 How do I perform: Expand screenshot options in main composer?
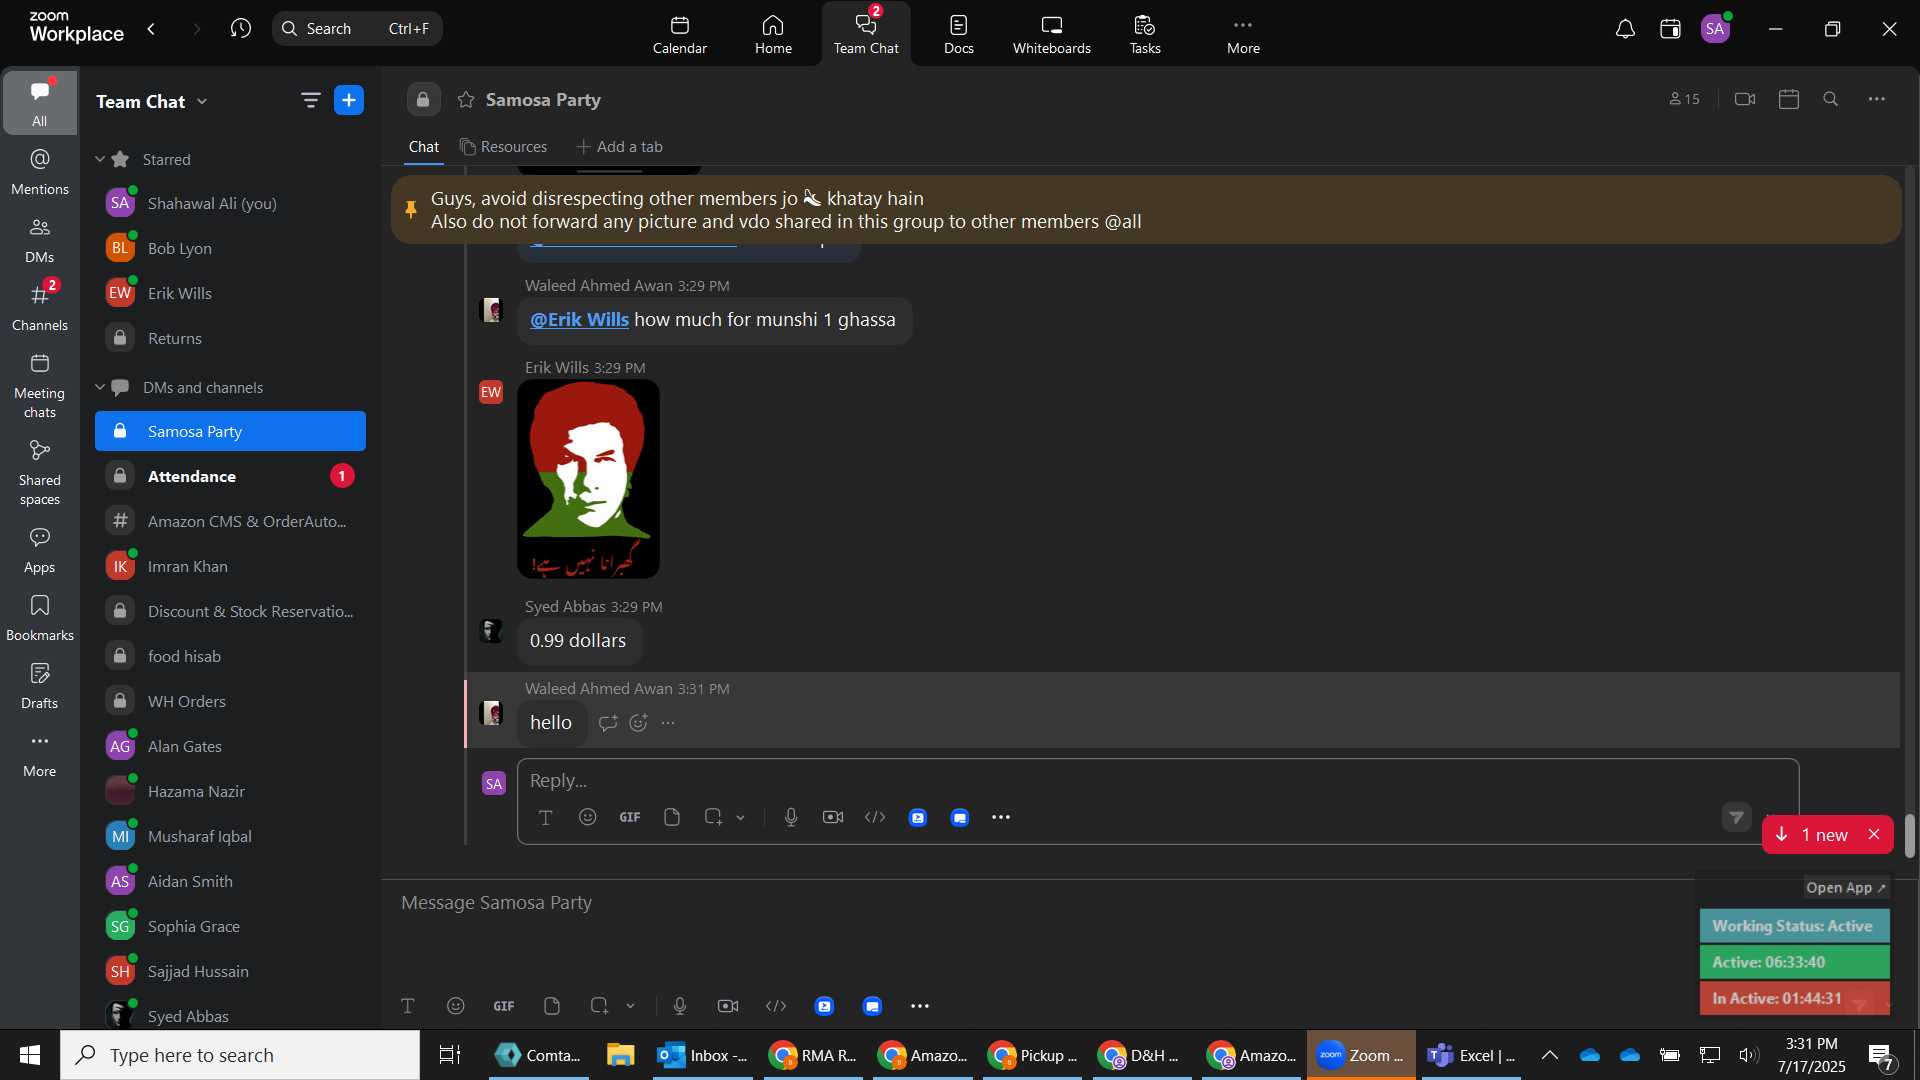pos(631,1007)
